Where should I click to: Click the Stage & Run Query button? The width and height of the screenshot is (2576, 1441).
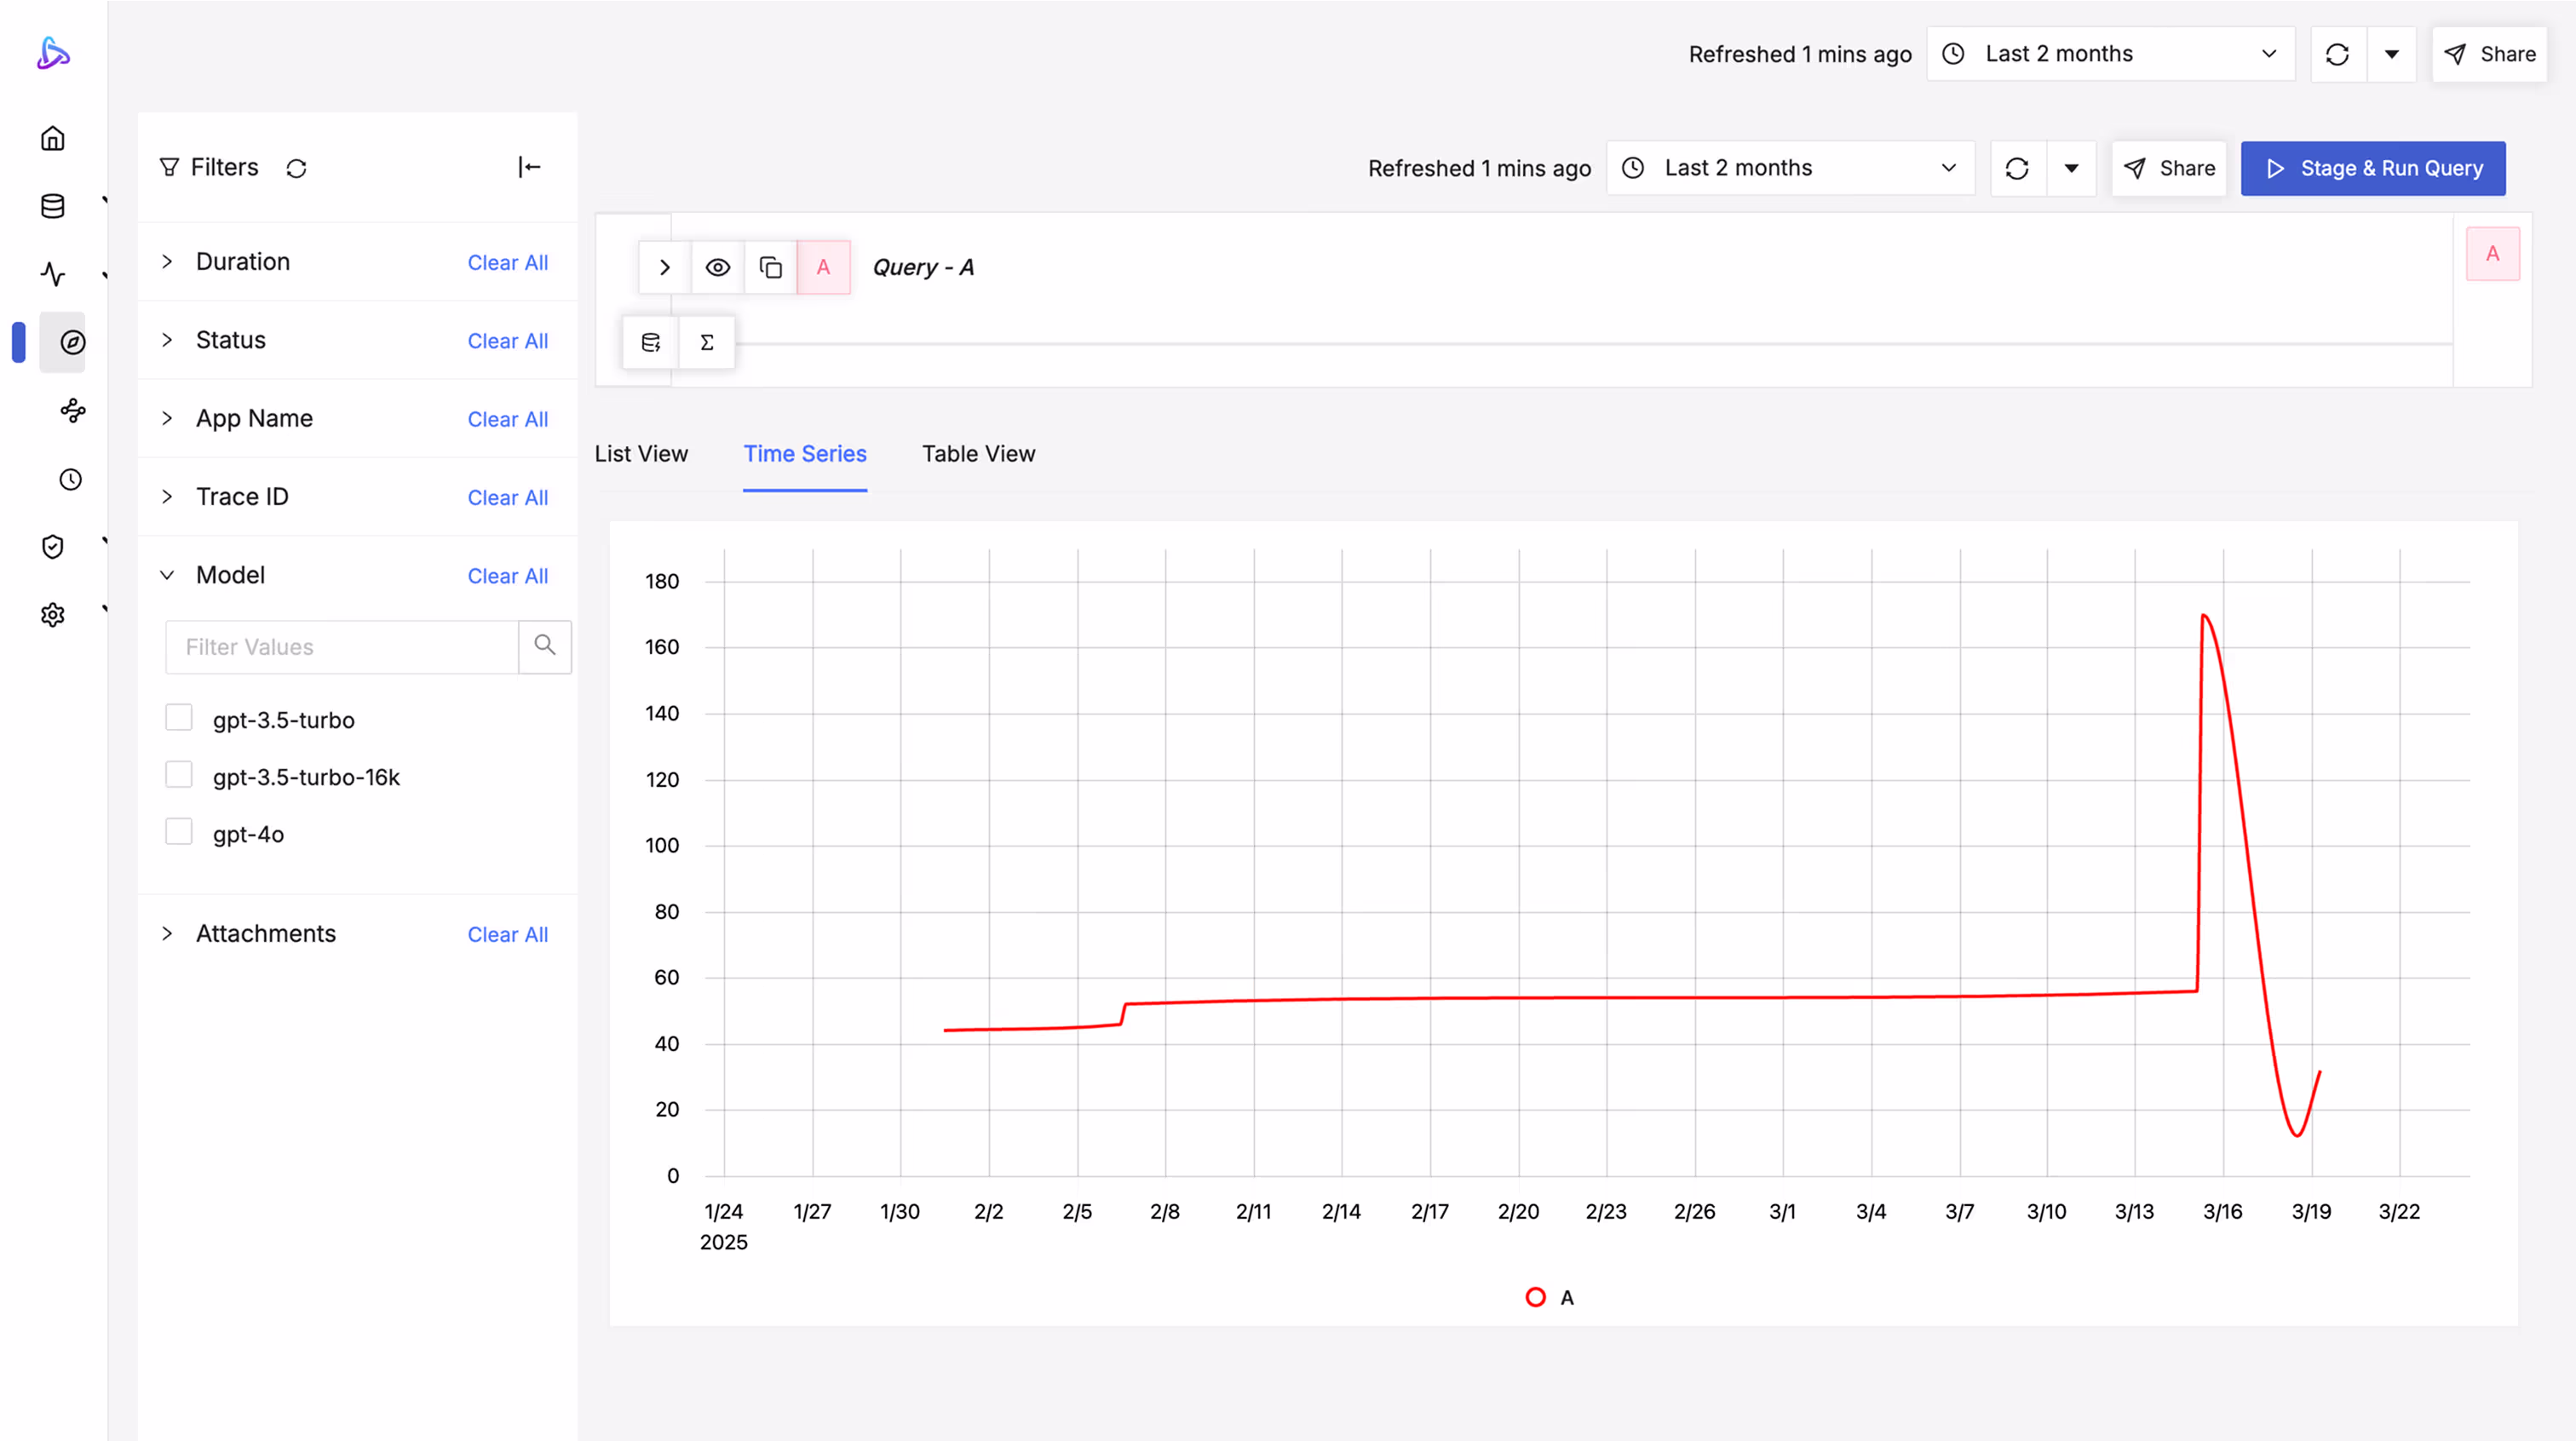(x=2372, y=168)
